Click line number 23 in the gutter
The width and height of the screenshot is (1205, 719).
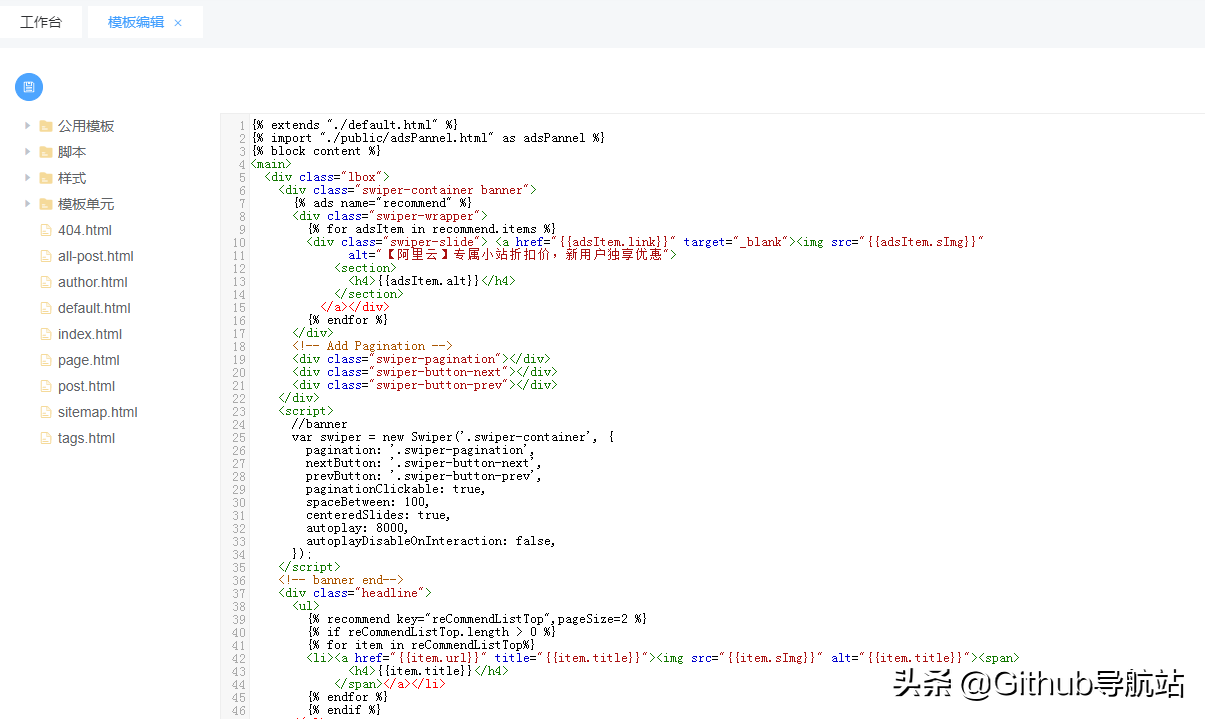(239, 411)
